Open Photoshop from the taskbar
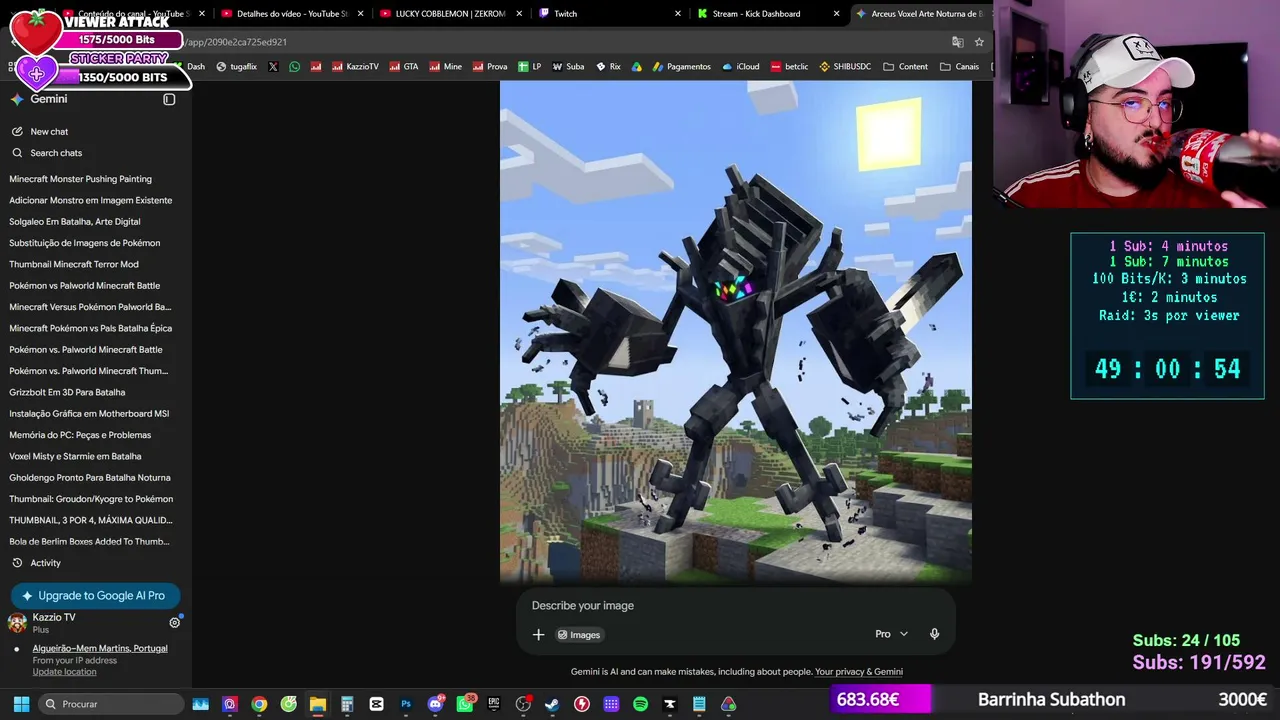This screenshot has height=720, width=1280. [x=406, y=704]
